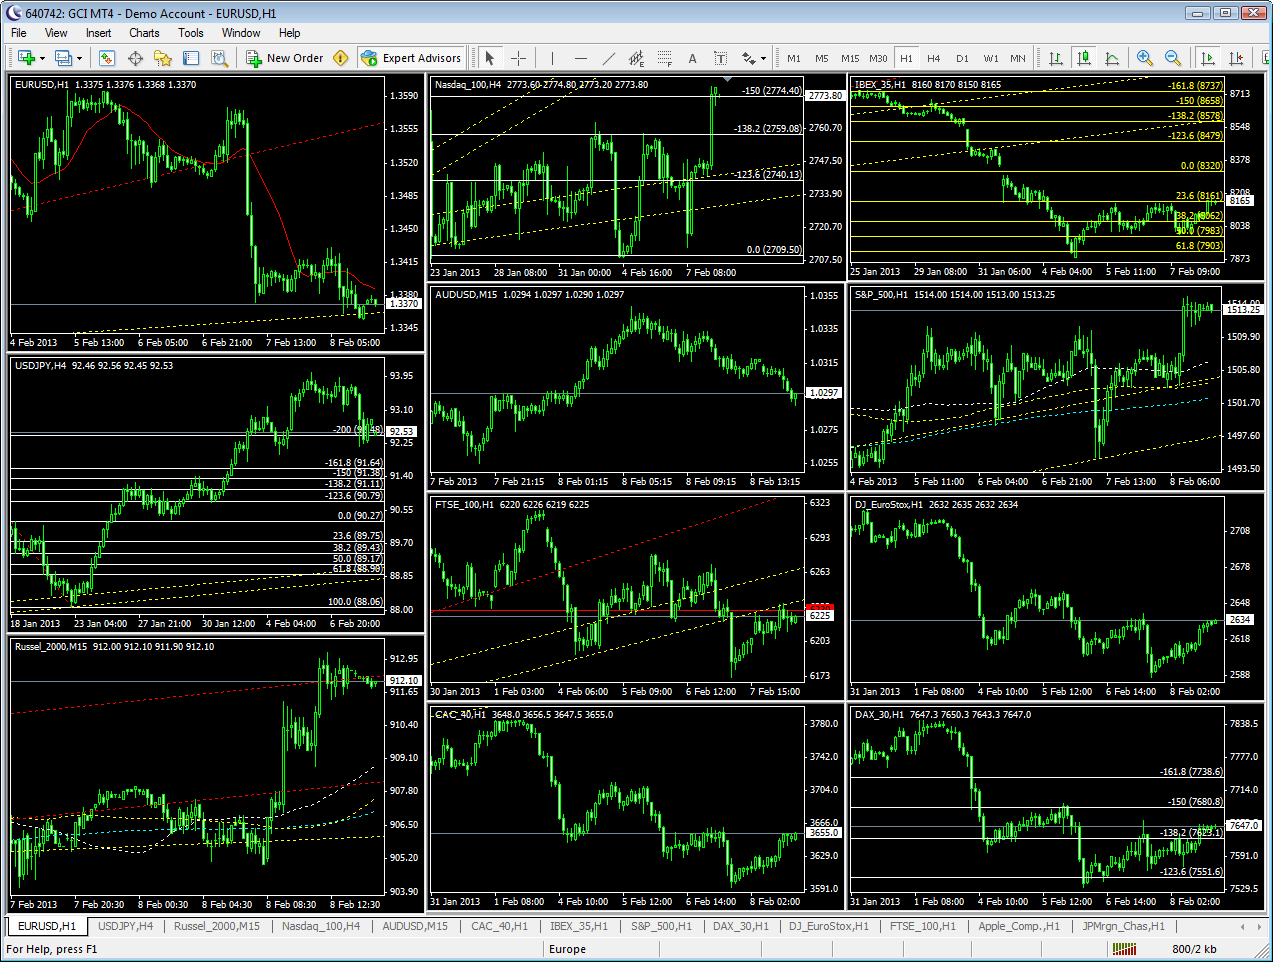Open the Navigator panel with star icon
The height and width of the screenshot is (962, 1273).
[x=163, y=58]
